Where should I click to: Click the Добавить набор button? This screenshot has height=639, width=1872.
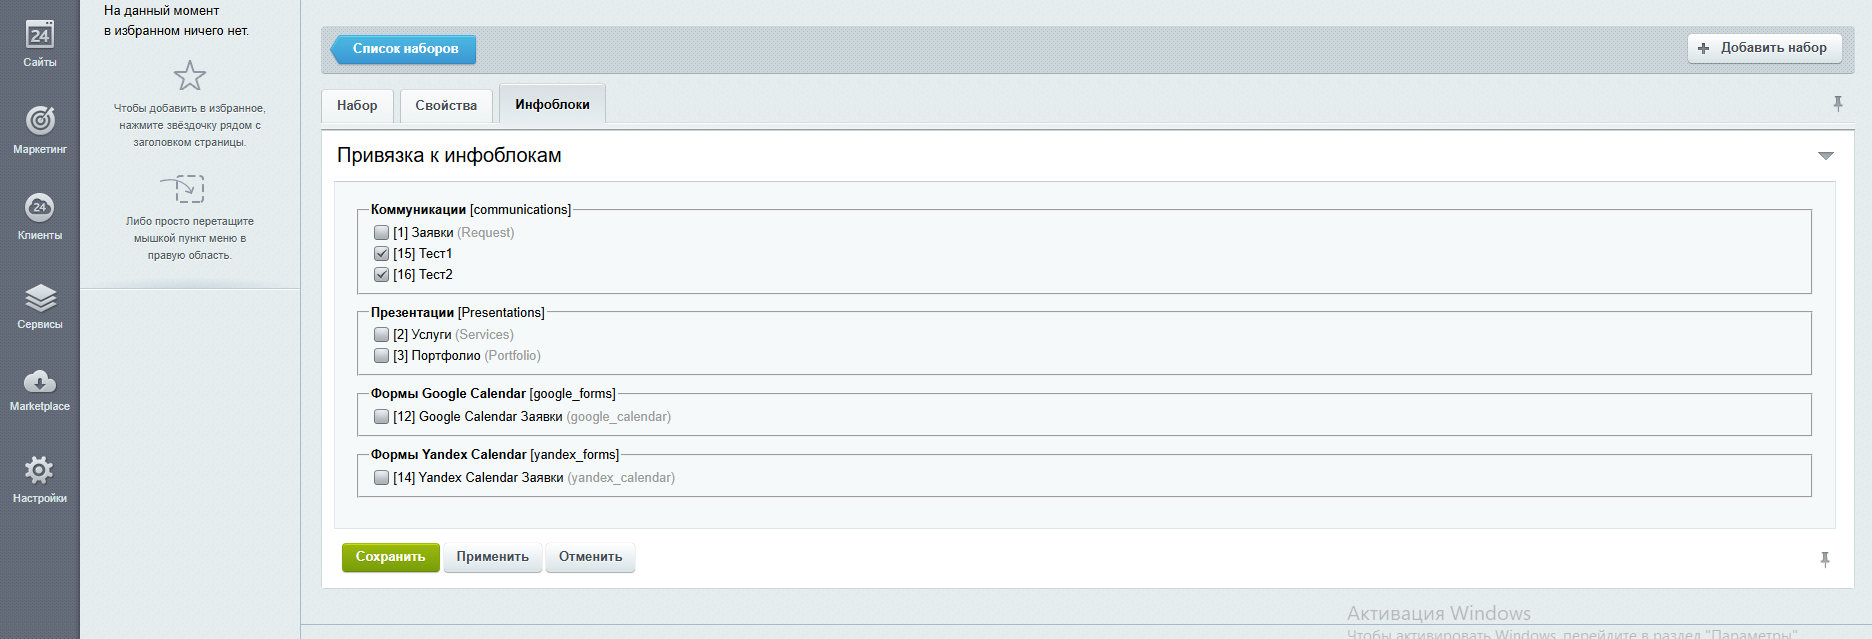tap(1764, 48)
